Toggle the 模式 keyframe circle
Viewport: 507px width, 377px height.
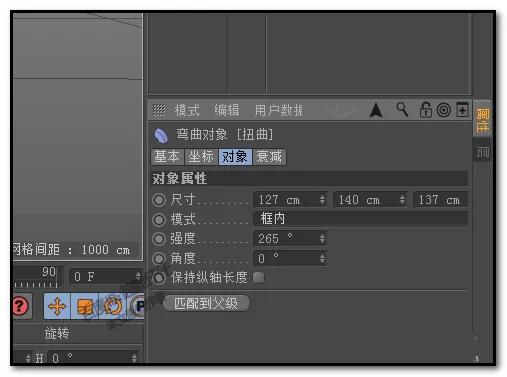pyautogui.click(x=159, y=219)
